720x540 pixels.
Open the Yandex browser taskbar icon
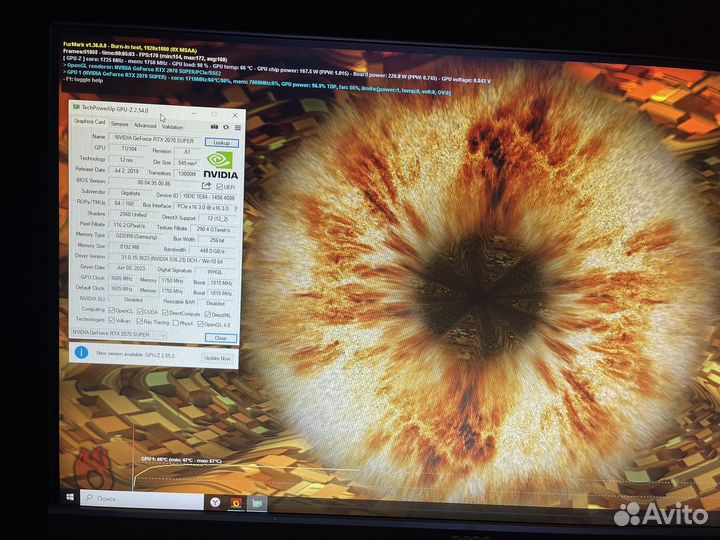click(215, 502)
